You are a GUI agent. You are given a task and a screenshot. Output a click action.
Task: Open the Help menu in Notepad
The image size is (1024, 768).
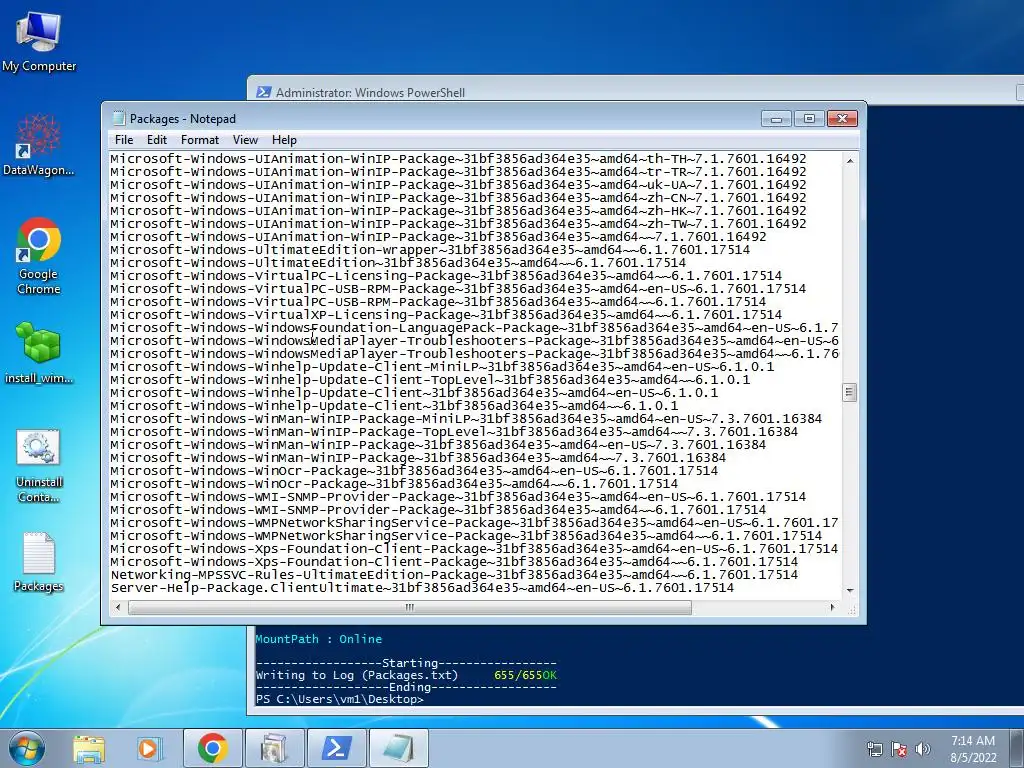pos(284,140)
